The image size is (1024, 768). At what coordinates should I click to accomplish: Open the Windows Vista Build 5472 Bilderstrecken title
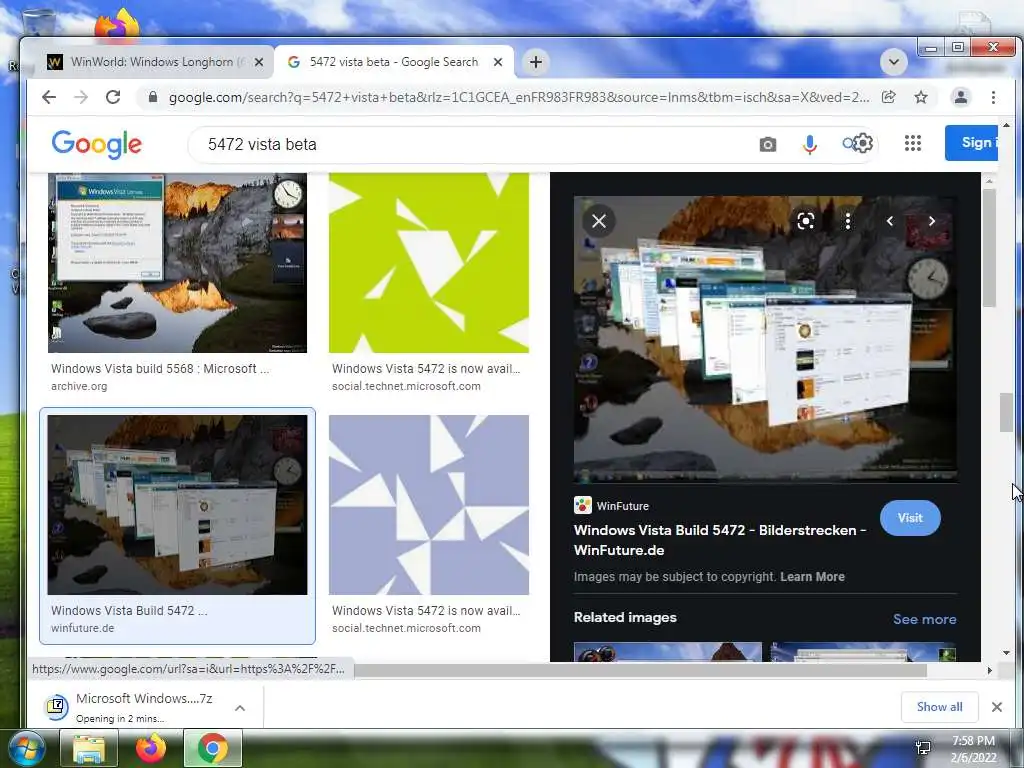[720, 540]
